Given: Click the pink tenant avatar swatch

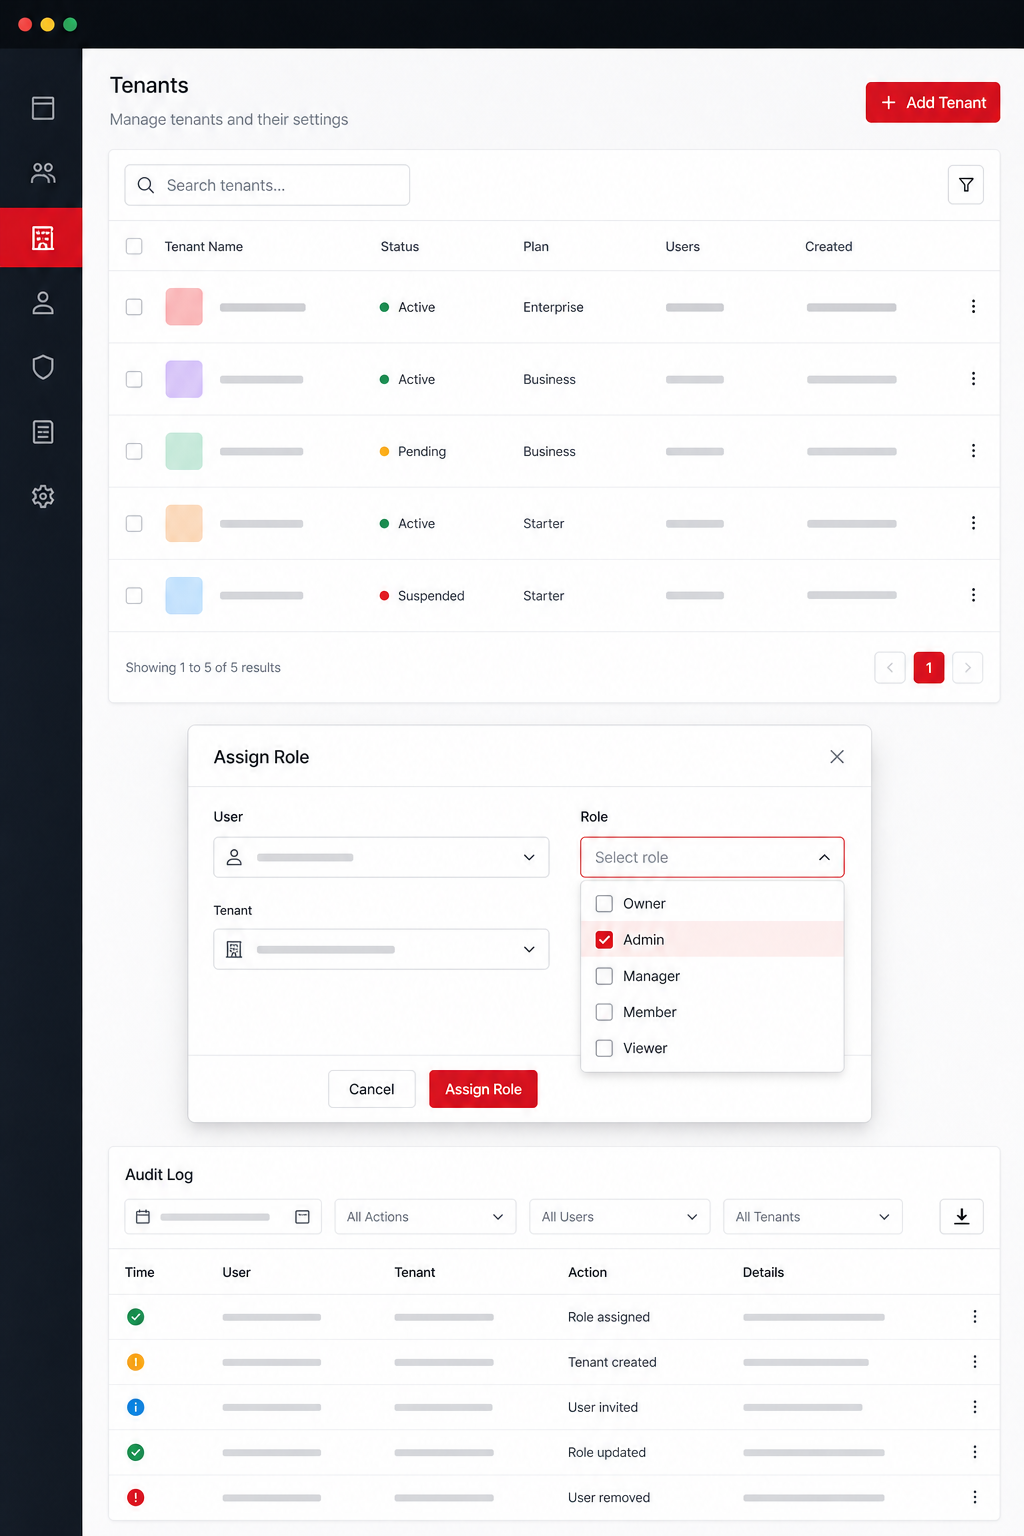Looking at the screenshot, I should 184,307.
